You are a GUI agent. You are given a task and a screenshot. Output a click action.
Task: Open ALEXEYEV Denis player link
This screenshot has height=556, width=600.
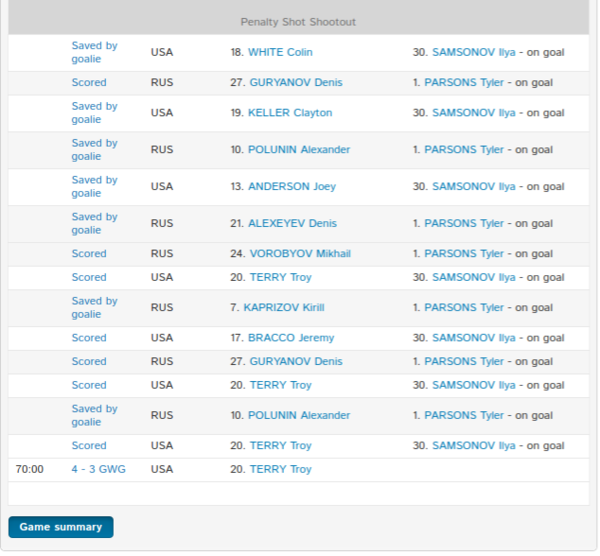tap(292, 223)
